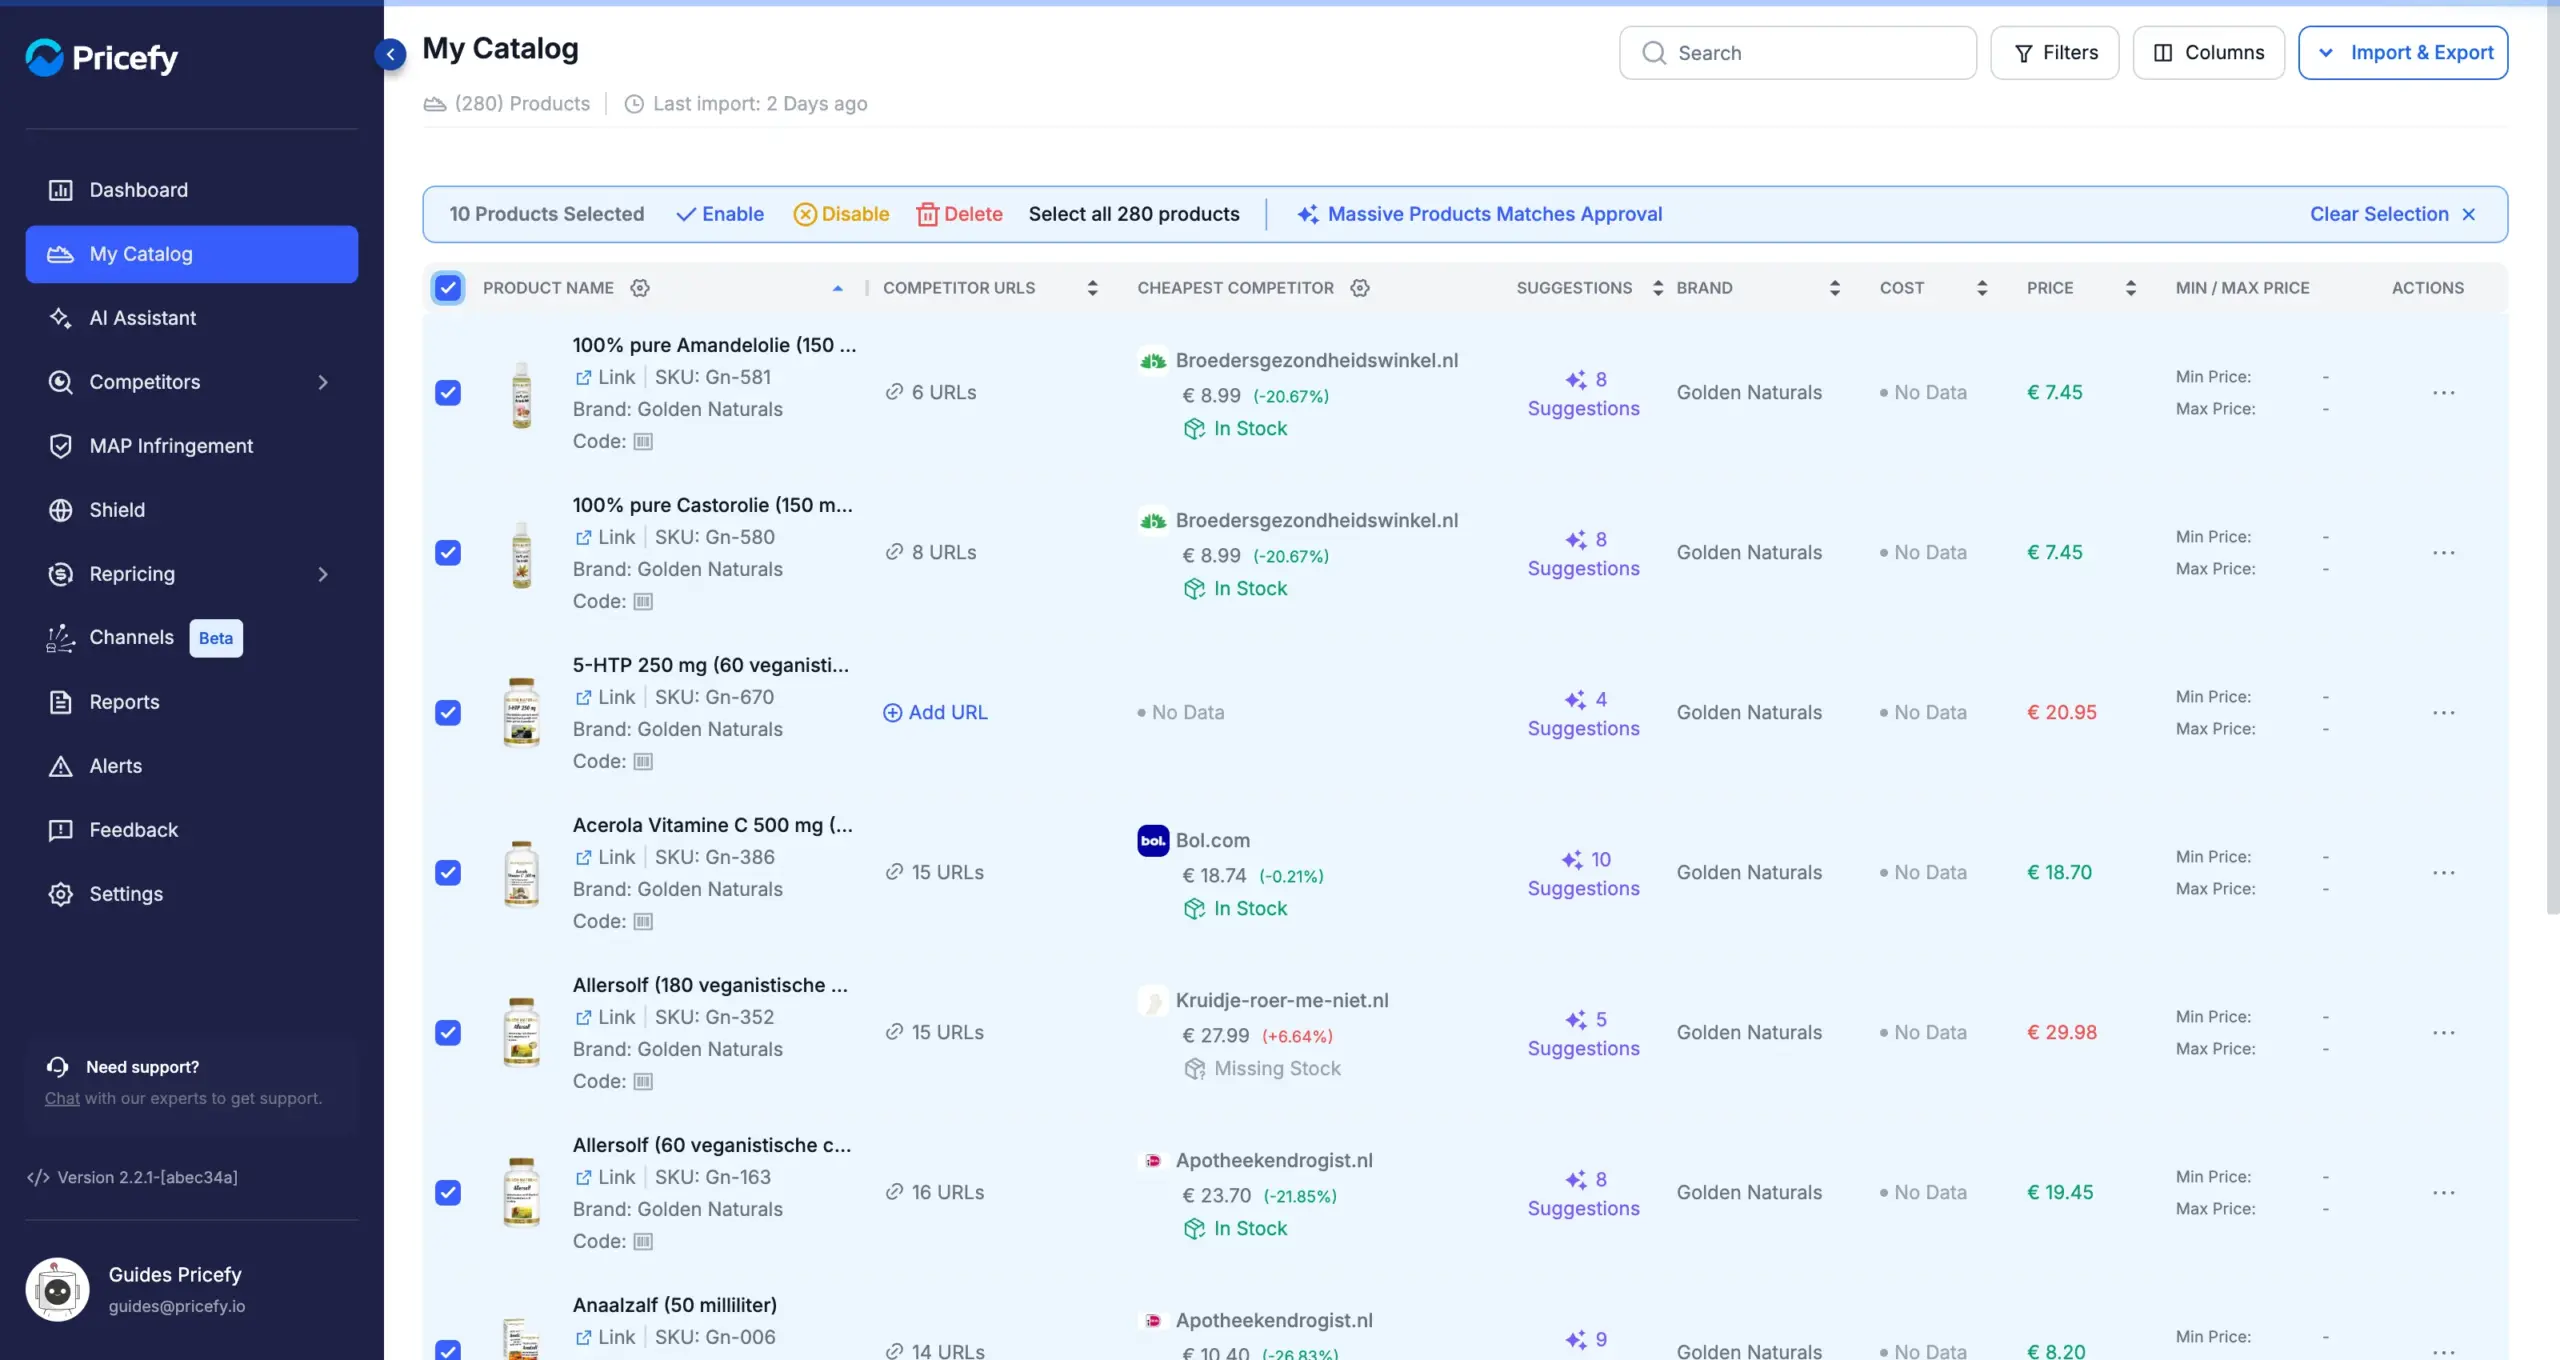Click the page vertical scrollbar
This screenshot has height=1360, width=2560.
[x=2553, y=460]
